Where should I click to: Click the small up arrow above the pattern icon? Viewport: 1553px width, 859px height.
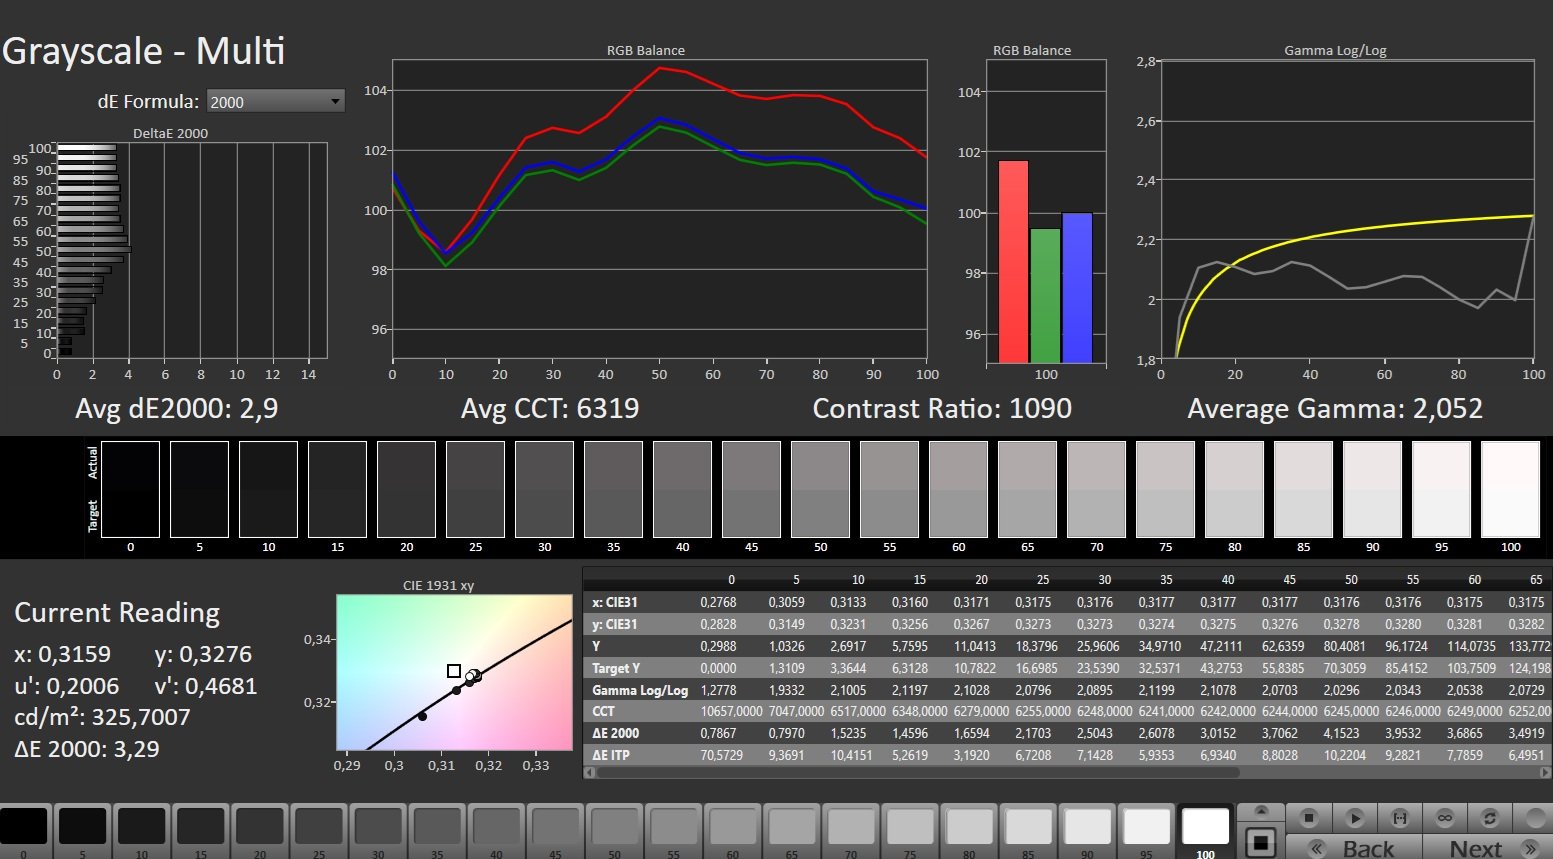(x=1261, y=811)
